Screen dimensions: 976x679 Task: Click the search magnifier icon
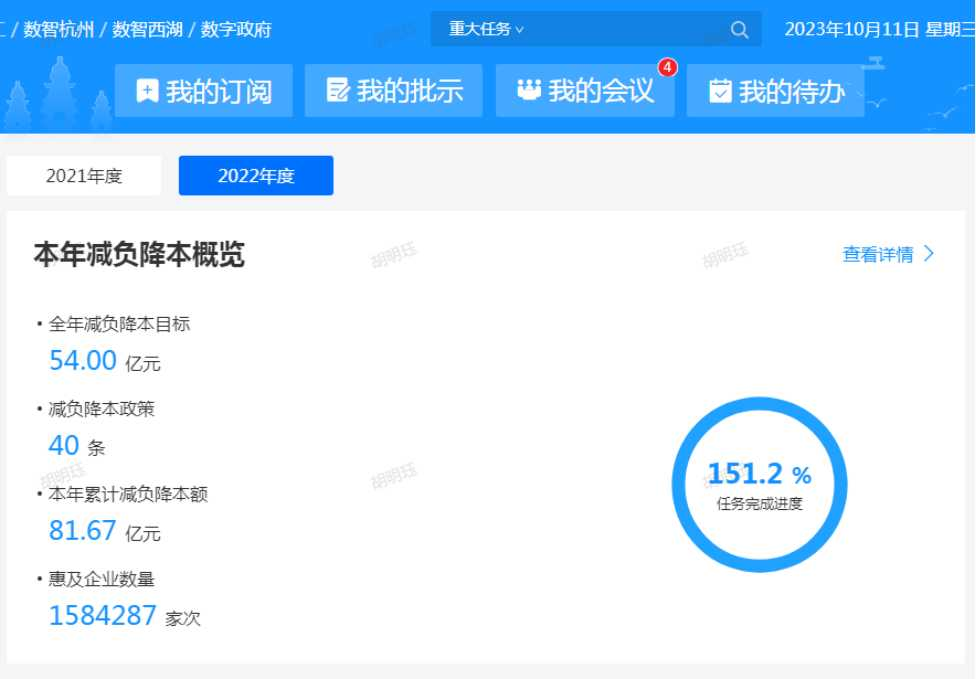739,29
